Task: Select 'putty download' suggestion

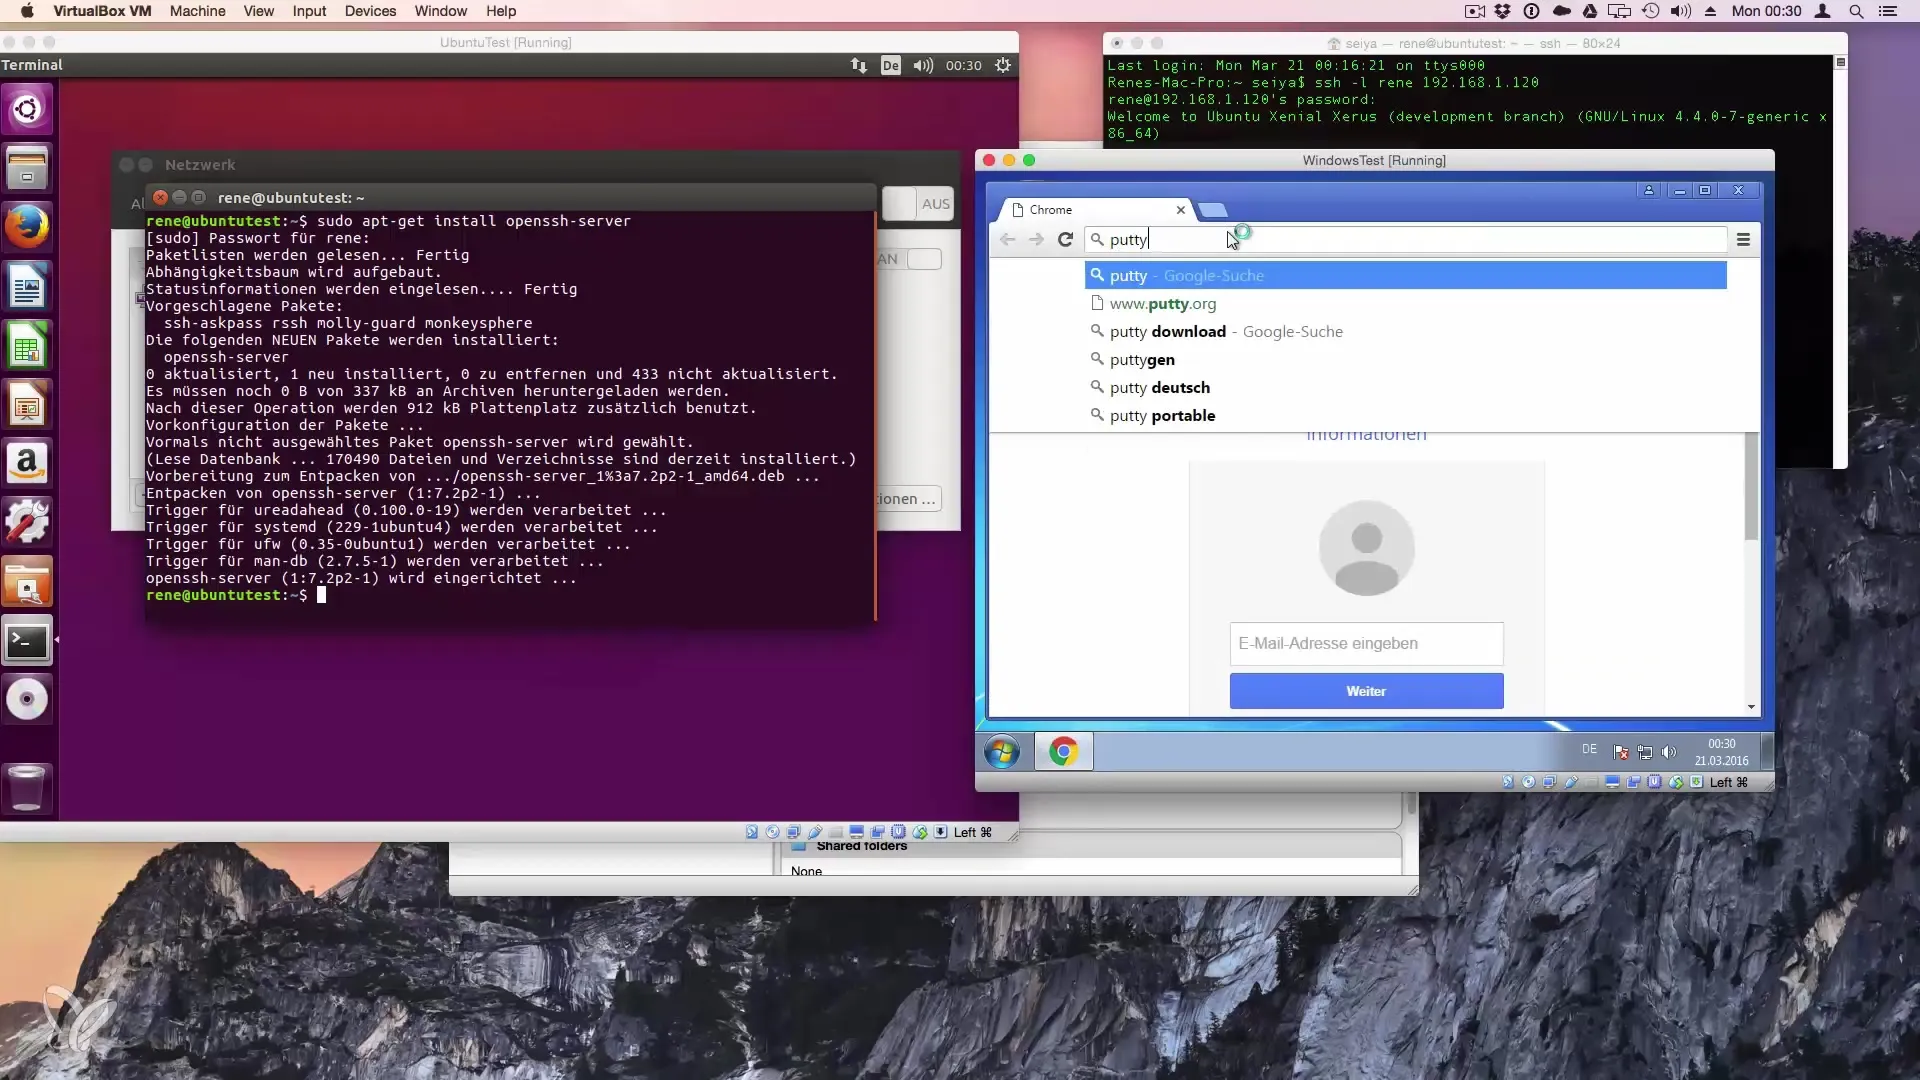Action: click(1405, 331)
